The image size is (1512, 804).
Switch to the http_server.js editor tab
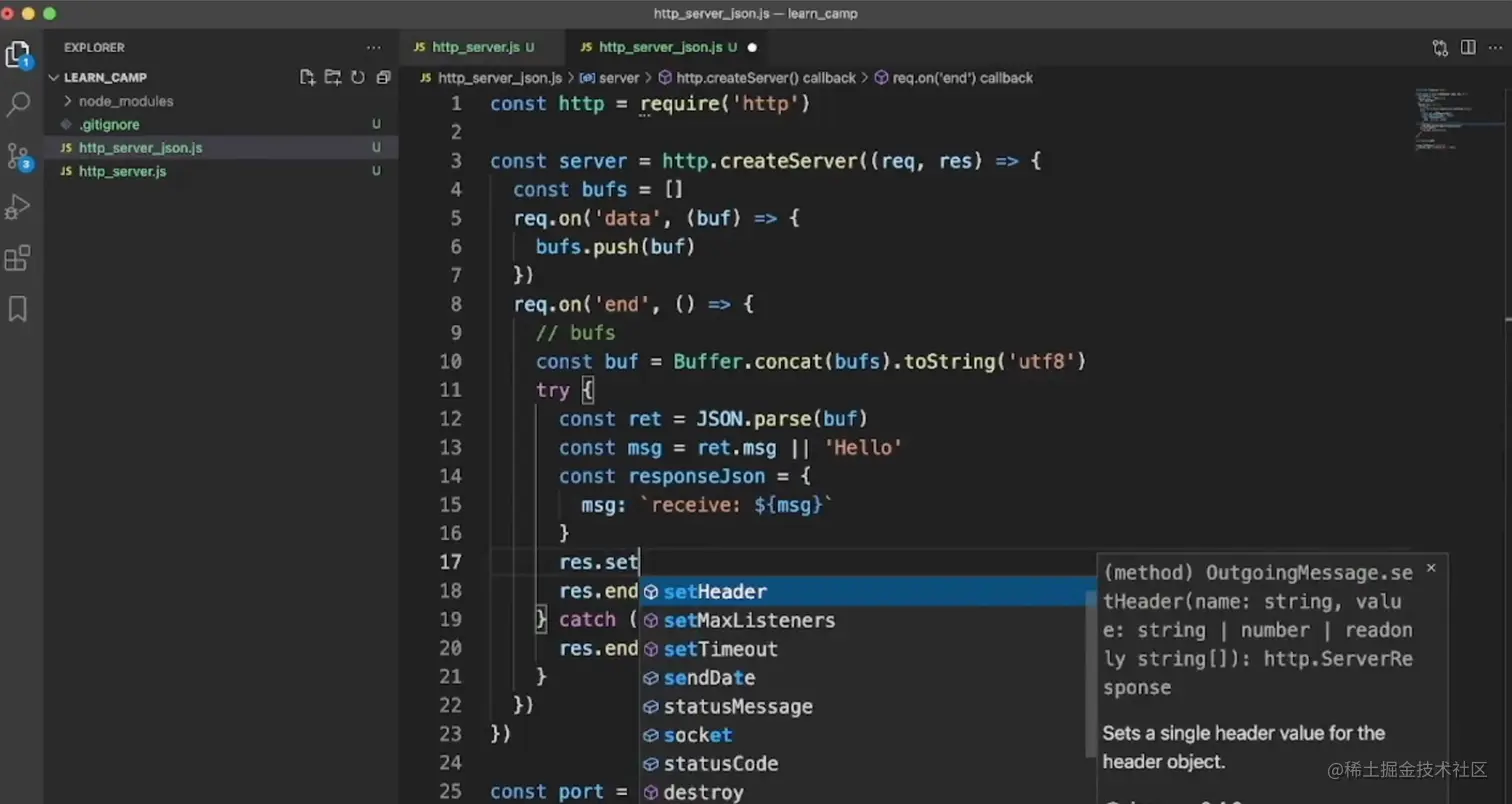coord(482,47)
